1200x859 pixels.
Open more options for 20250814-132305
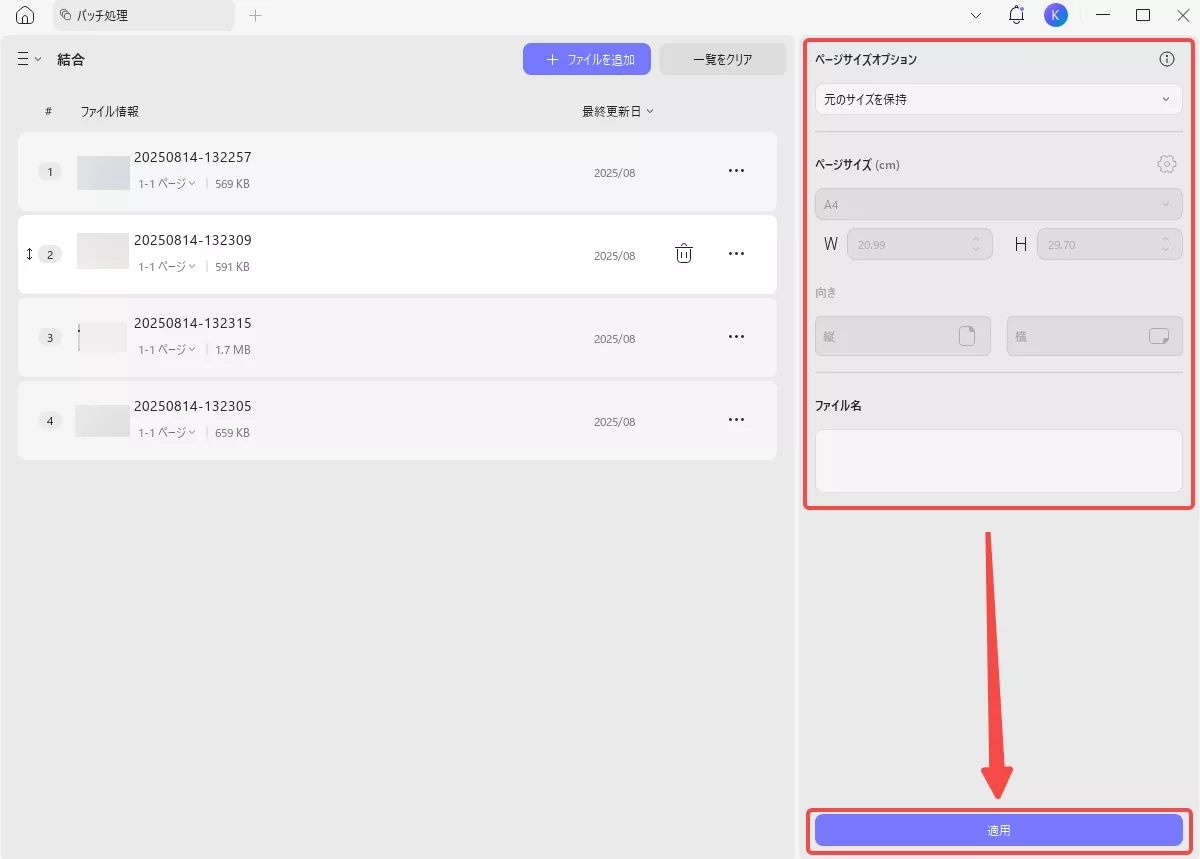[736, 420]
